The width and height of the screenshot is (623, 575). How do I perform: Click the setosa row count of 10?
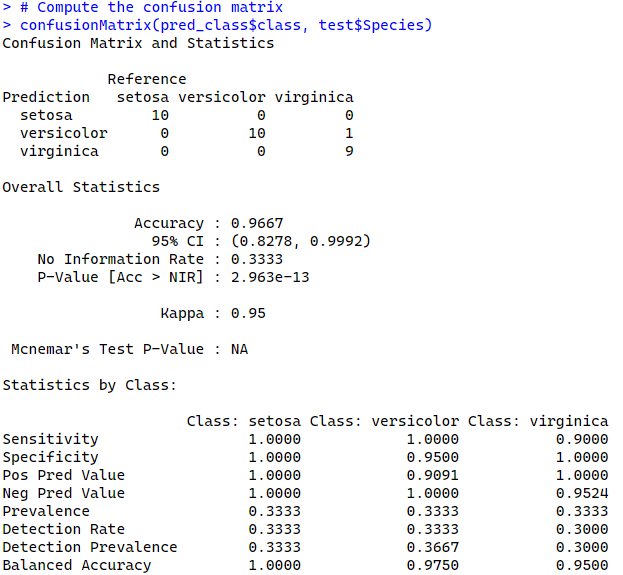point(160,115)
